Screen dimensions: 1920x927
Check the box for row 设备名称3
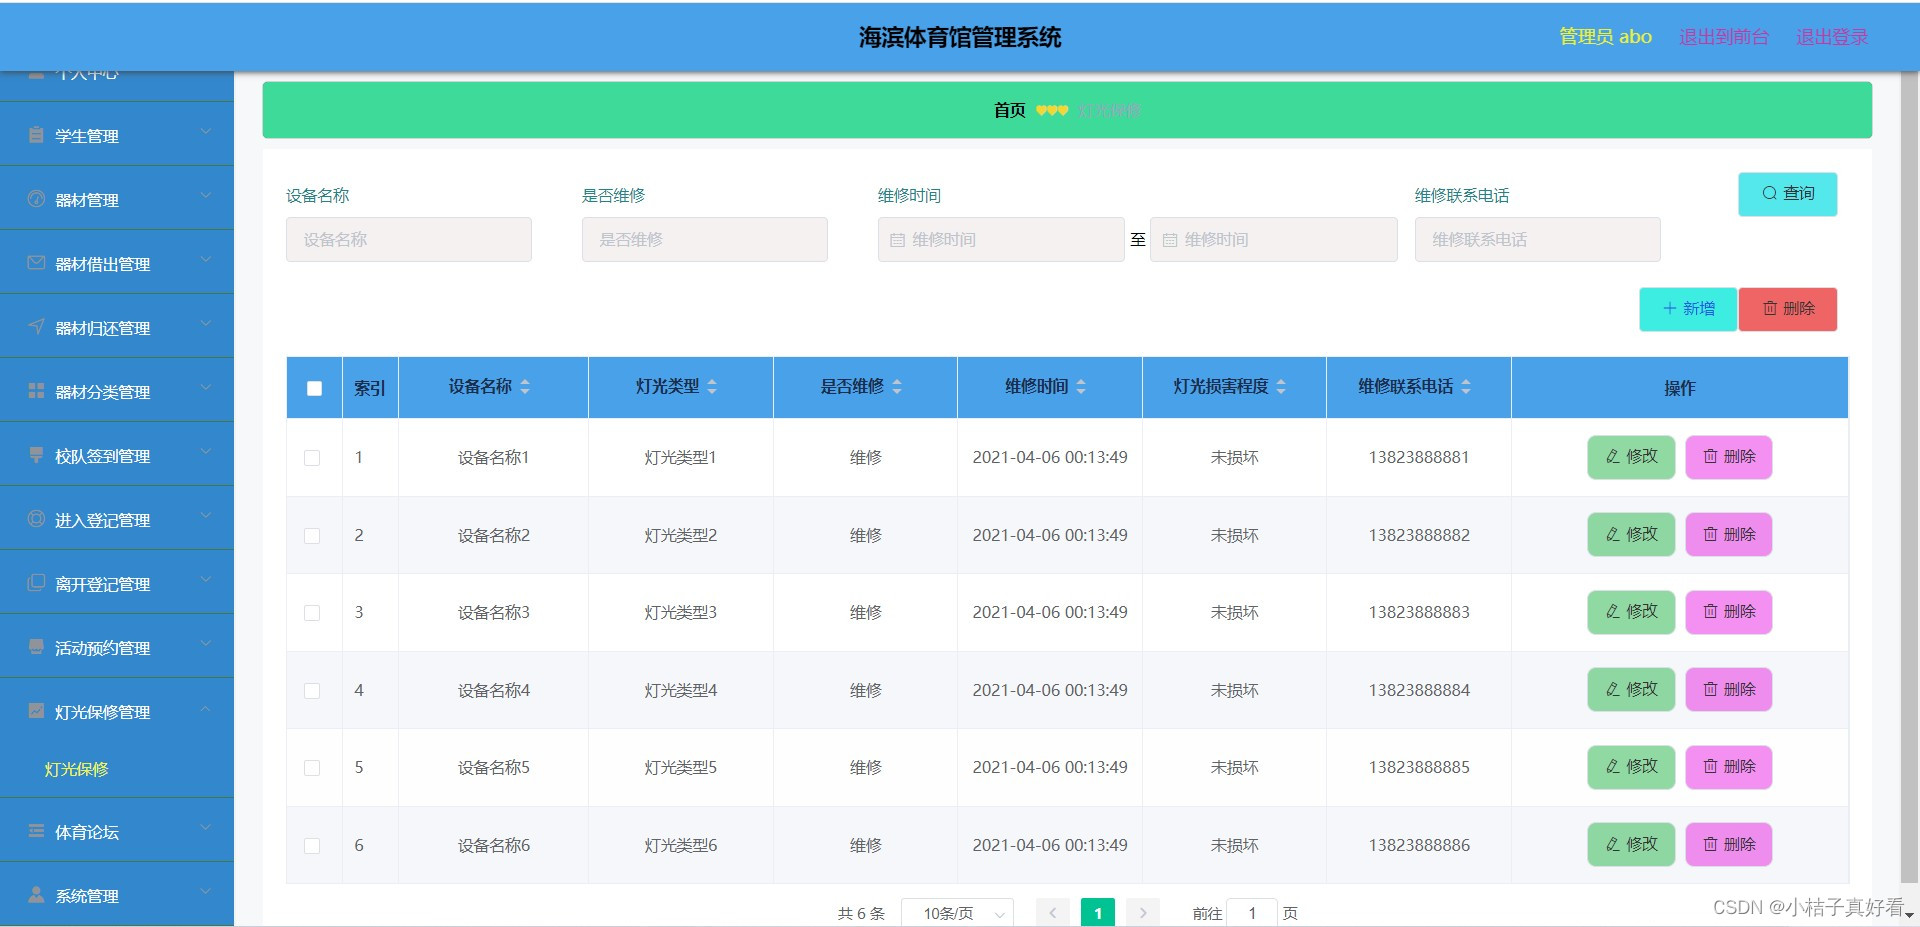[312, 613]
